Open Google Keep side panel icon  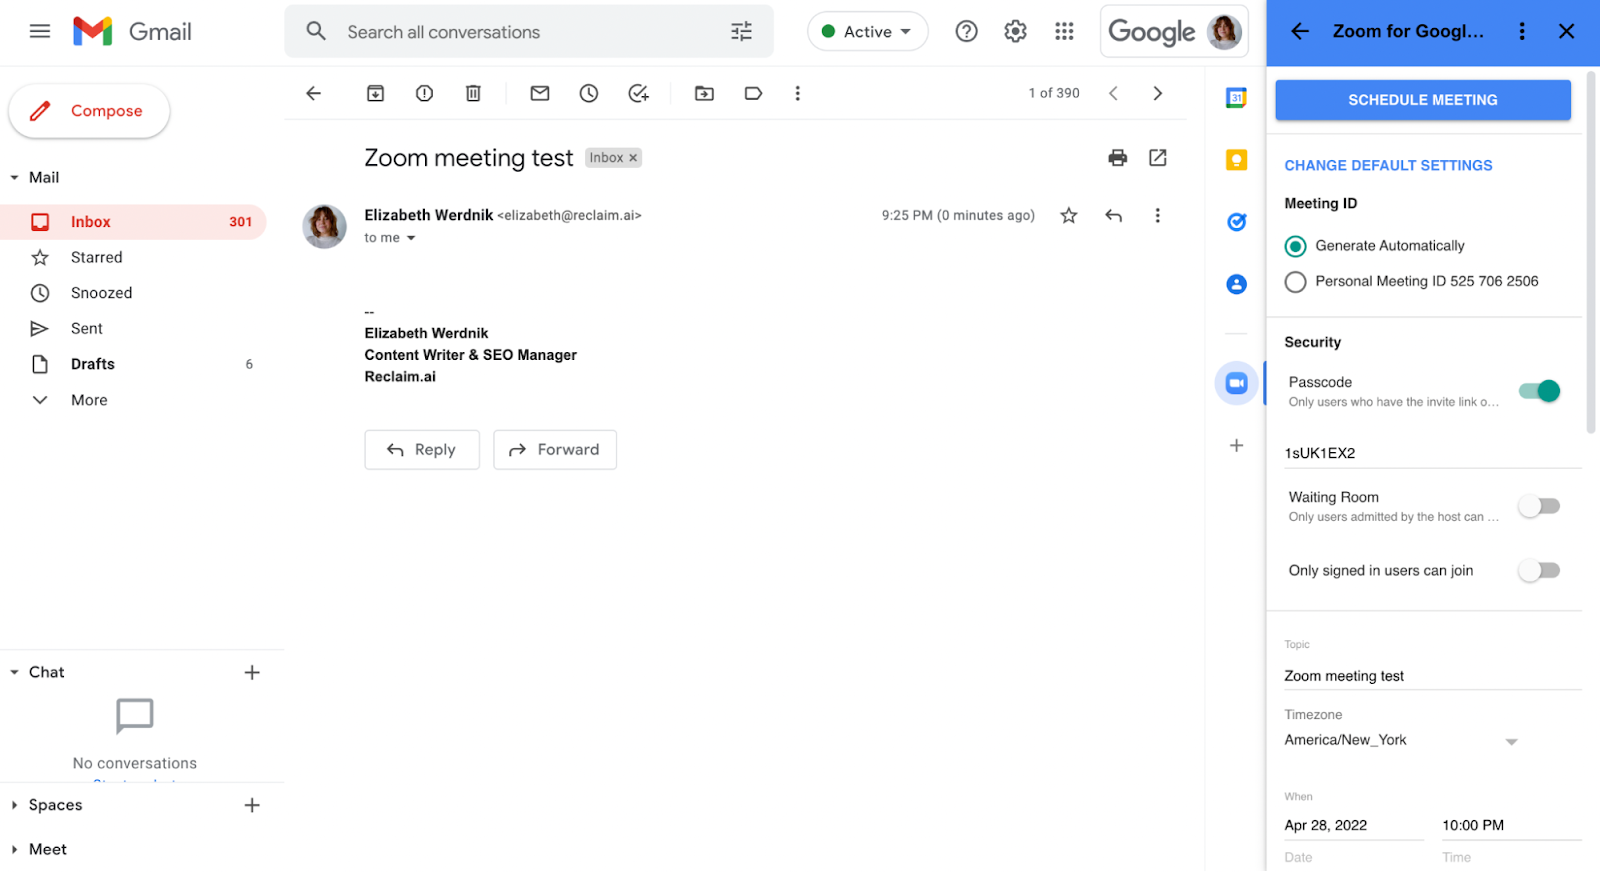1237,160
